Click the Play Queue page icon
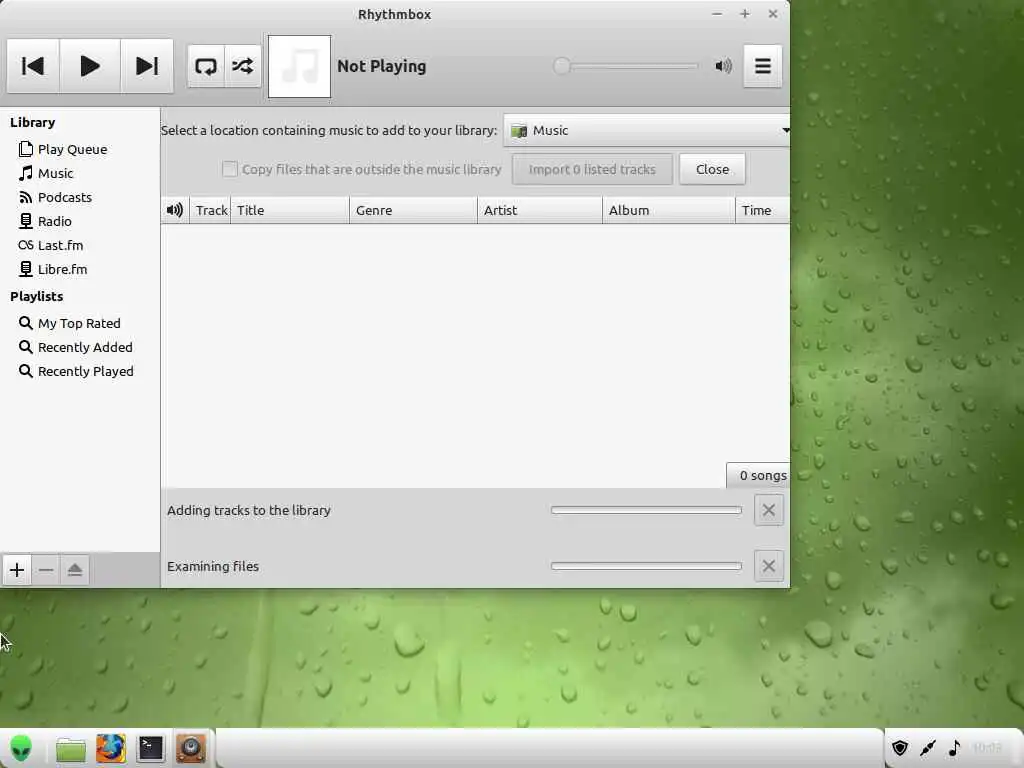 25,149
